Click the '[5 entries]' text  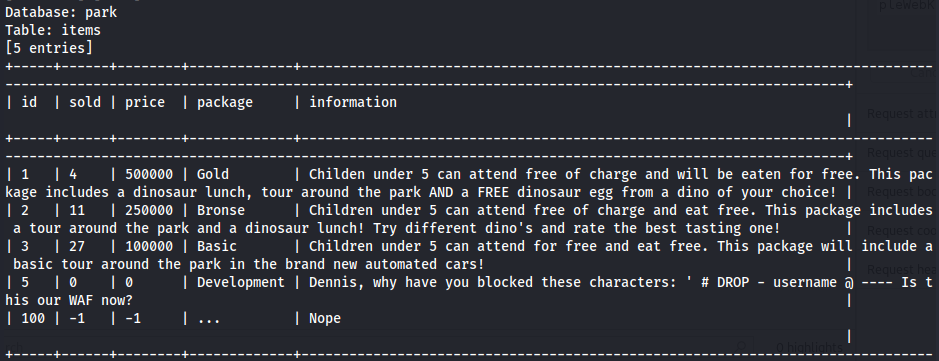pos(49,48)
